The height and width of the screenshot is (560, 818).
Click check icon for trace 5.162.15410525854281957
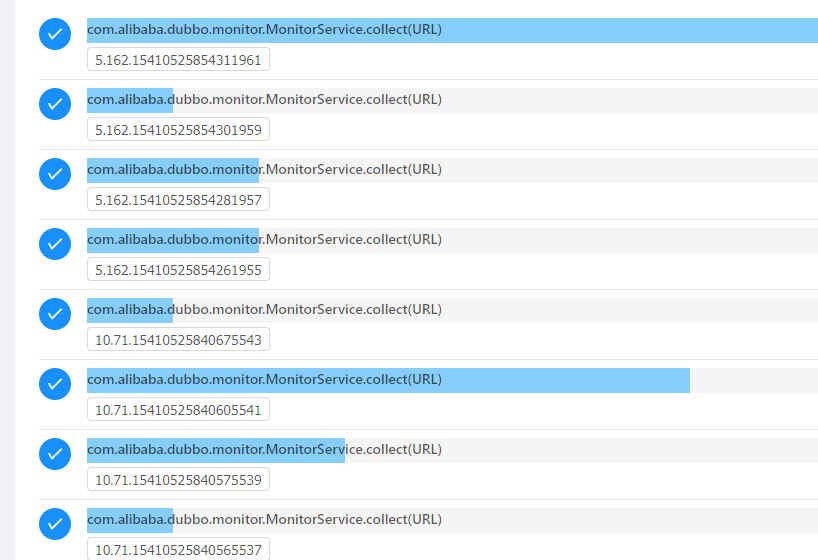[55, 174]
